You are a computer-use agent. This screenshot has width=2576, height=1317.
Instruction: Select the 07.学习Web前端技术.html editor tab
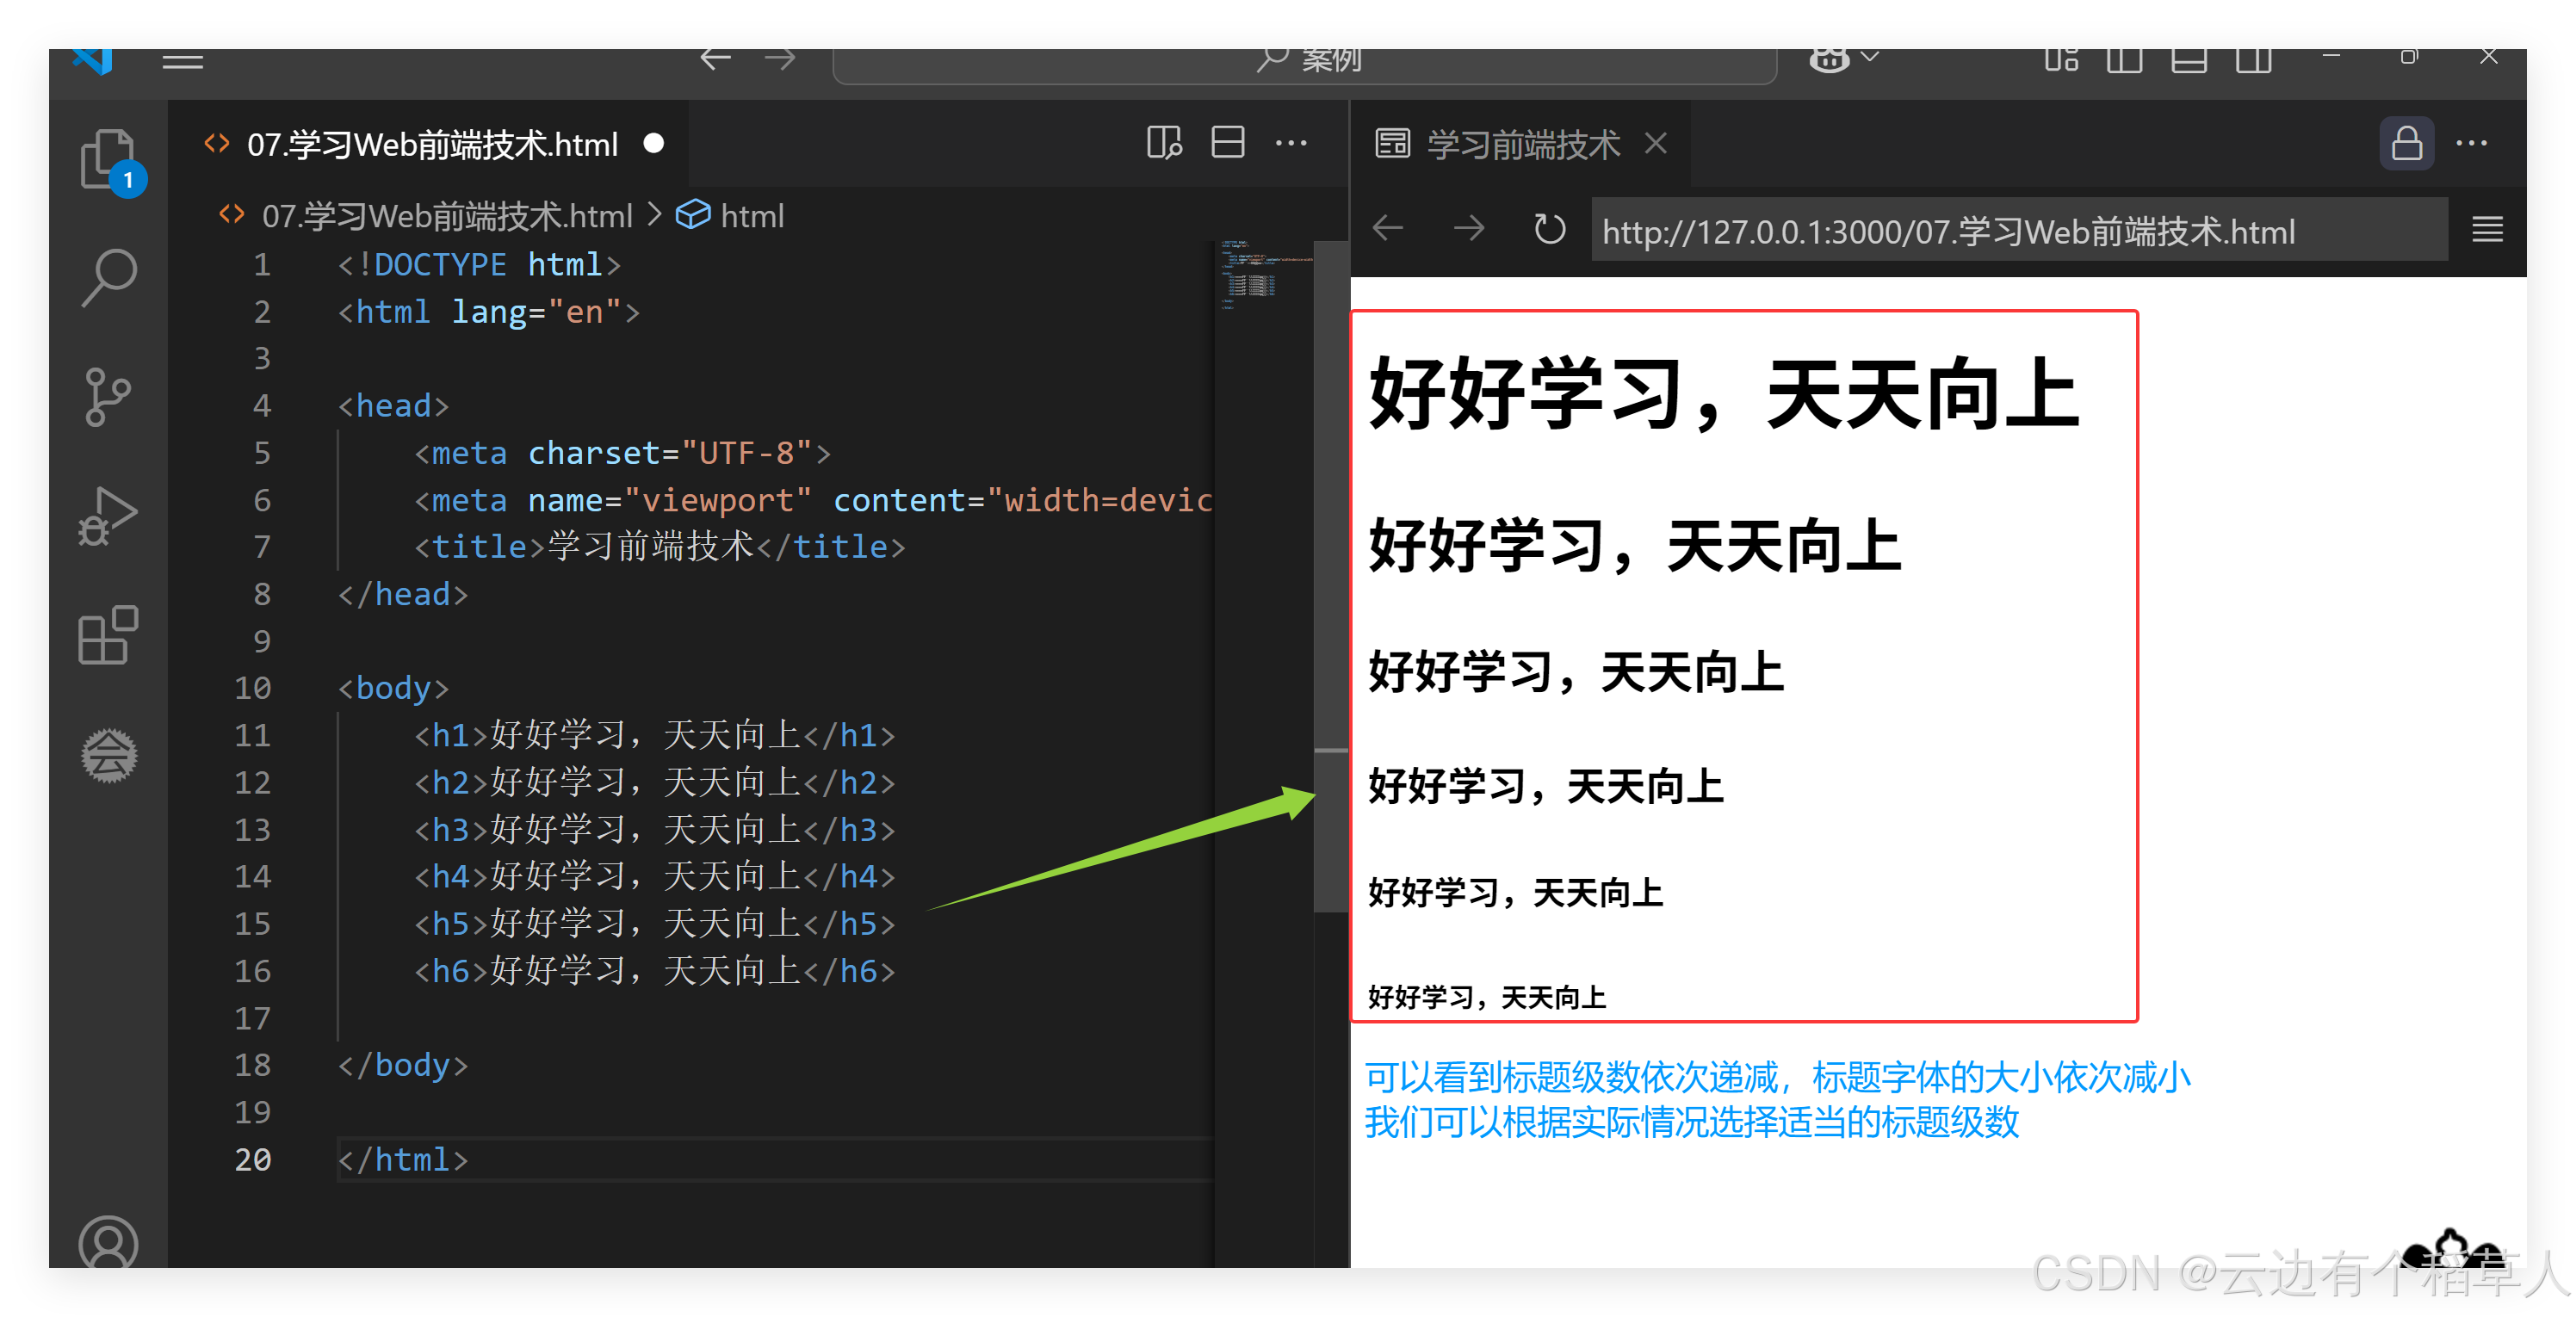tap(432, 145)
